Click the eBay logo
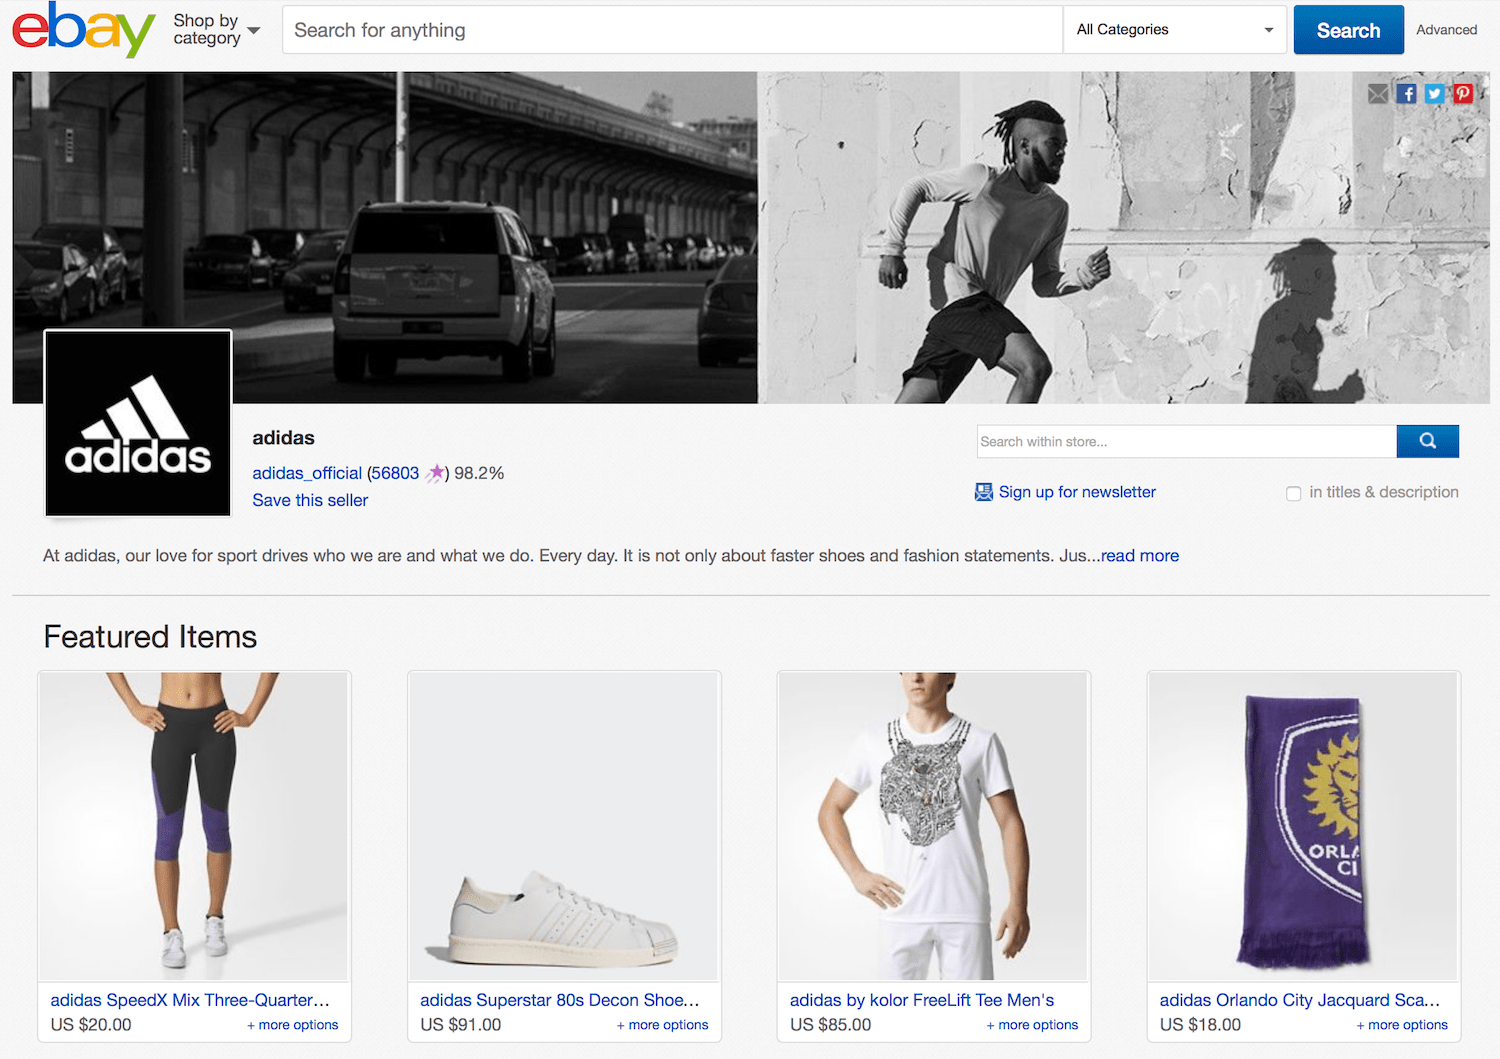The image size is (1500, 1059). (x=84, y=30)
